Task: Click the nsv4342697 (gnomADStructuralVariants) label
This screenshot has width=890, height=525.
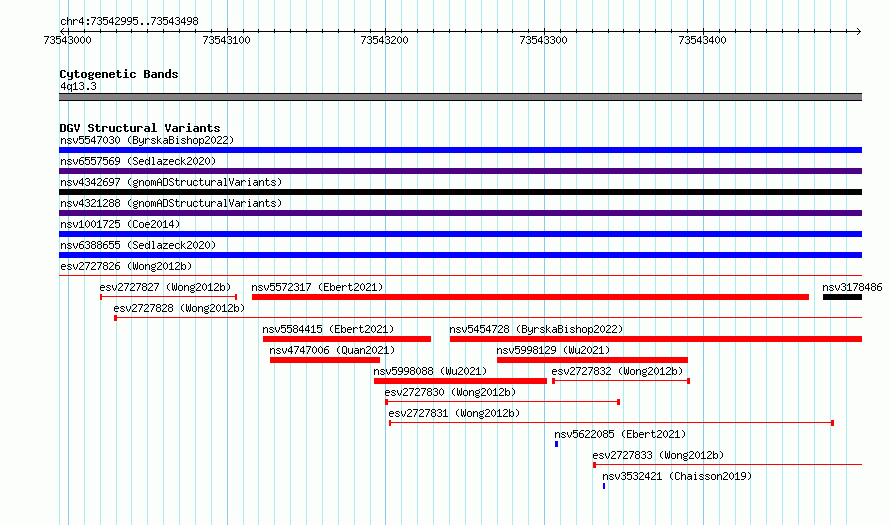Action: (171, 182)
